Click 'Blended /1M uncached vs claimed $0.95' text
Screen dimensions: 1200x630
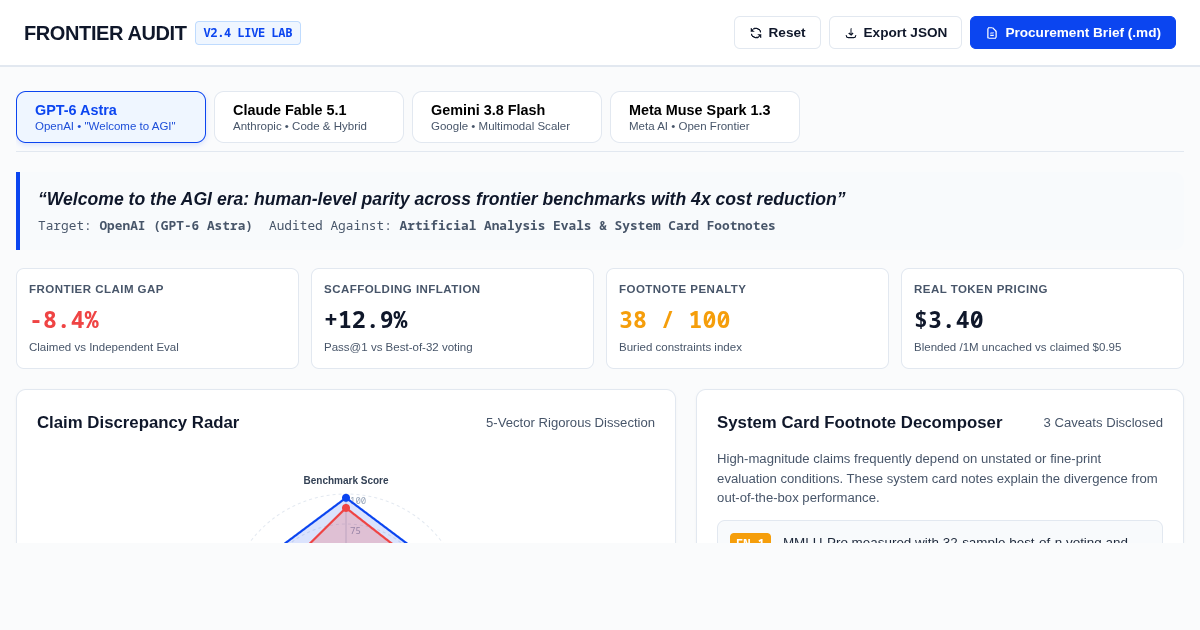(x=1017, y=347)
